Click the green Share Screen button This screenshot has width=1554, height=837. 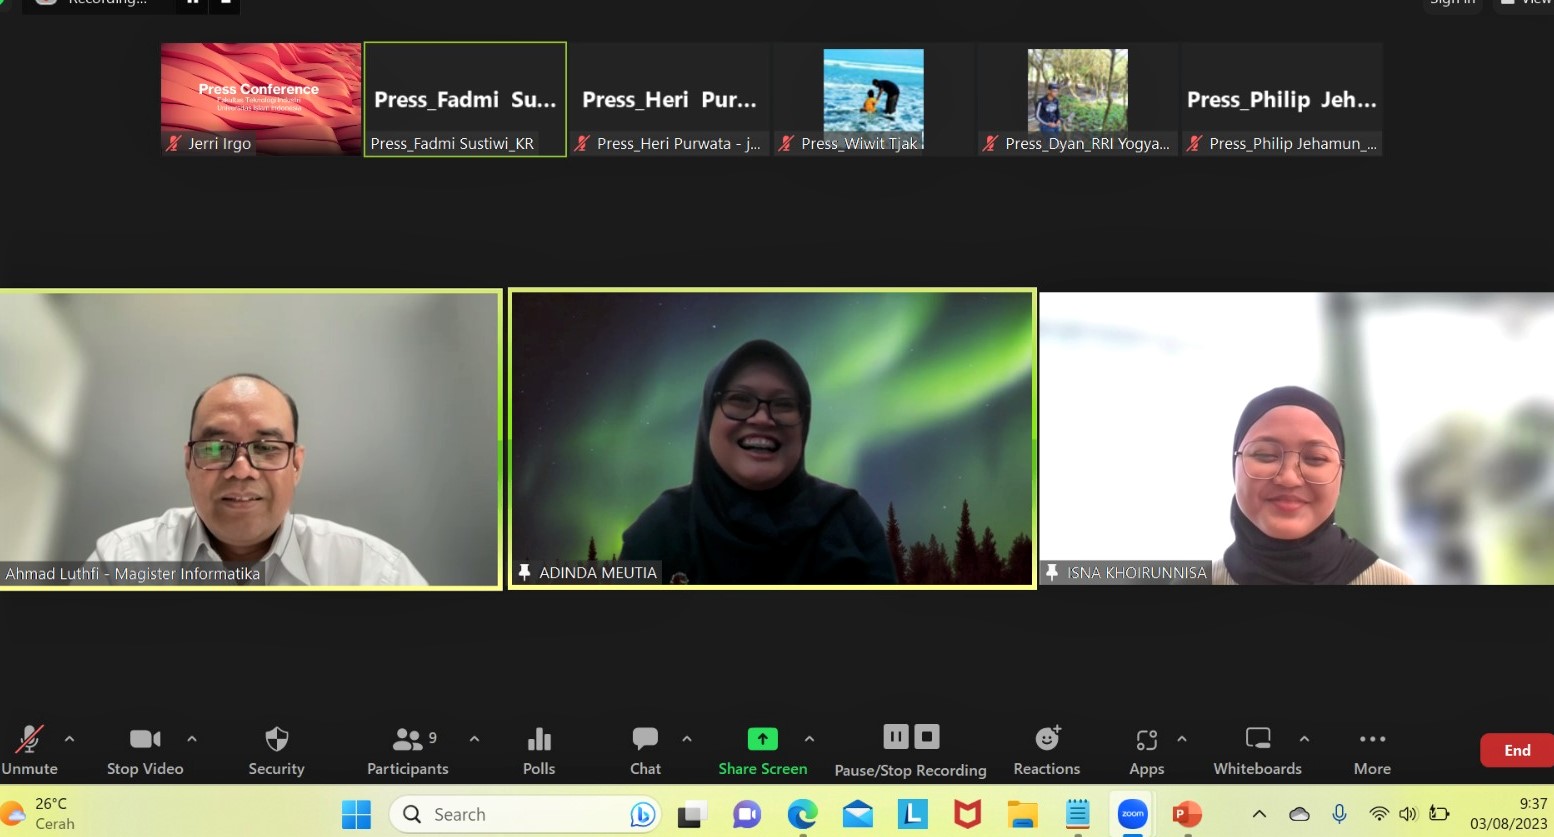[762, 751]
